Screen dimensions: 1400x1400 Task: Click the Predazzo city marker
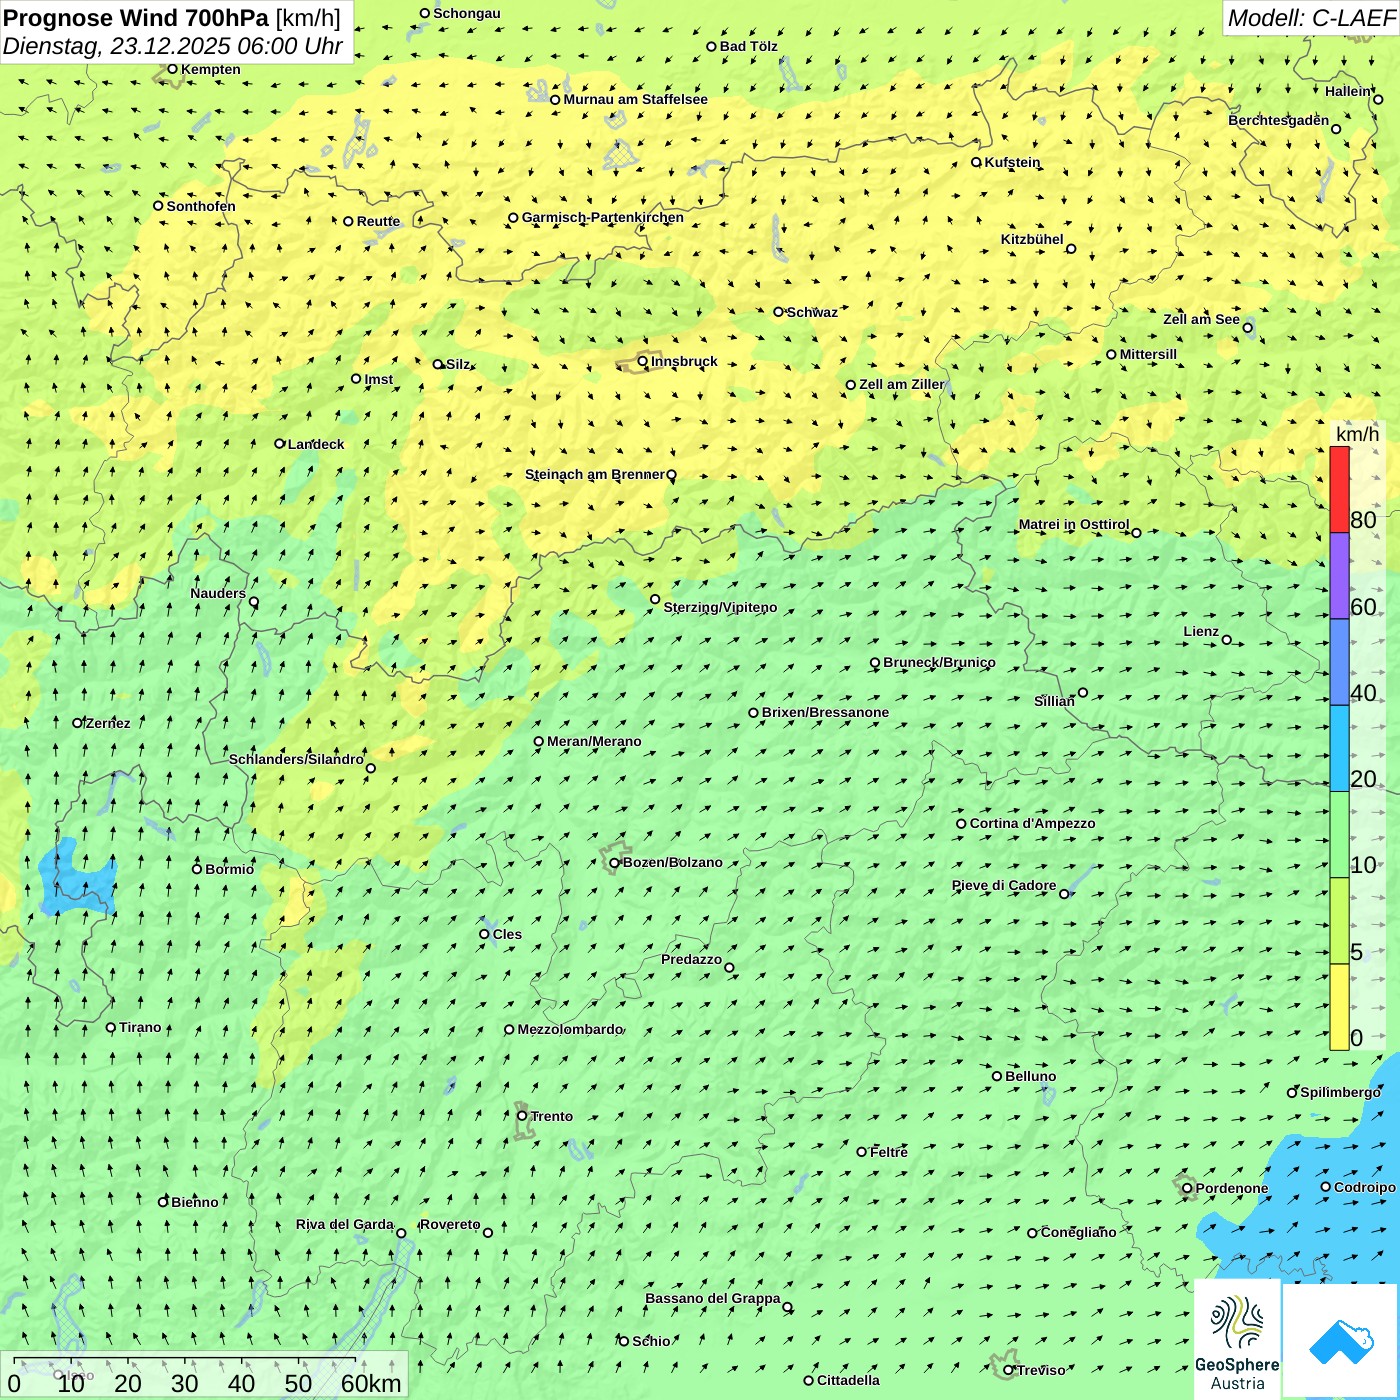coord(729,968)
